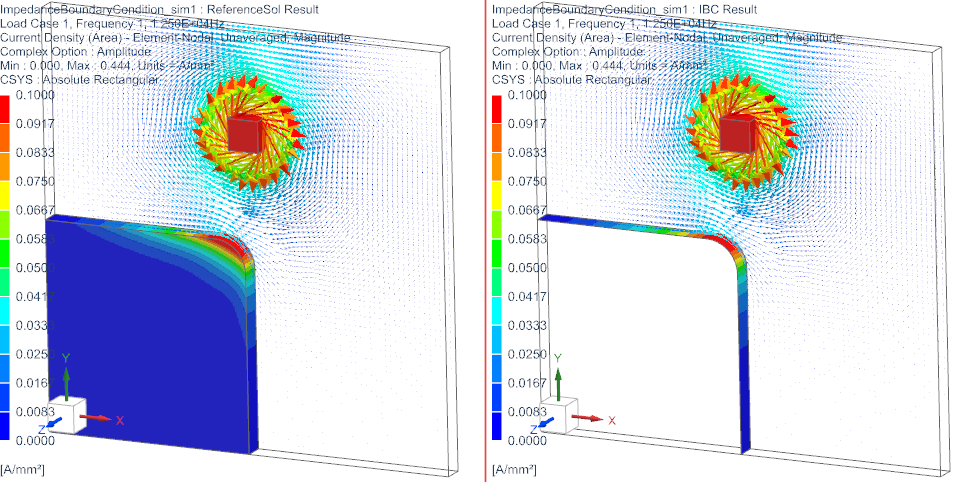Click the red coil cube in IBC Result view

(736, 132)
